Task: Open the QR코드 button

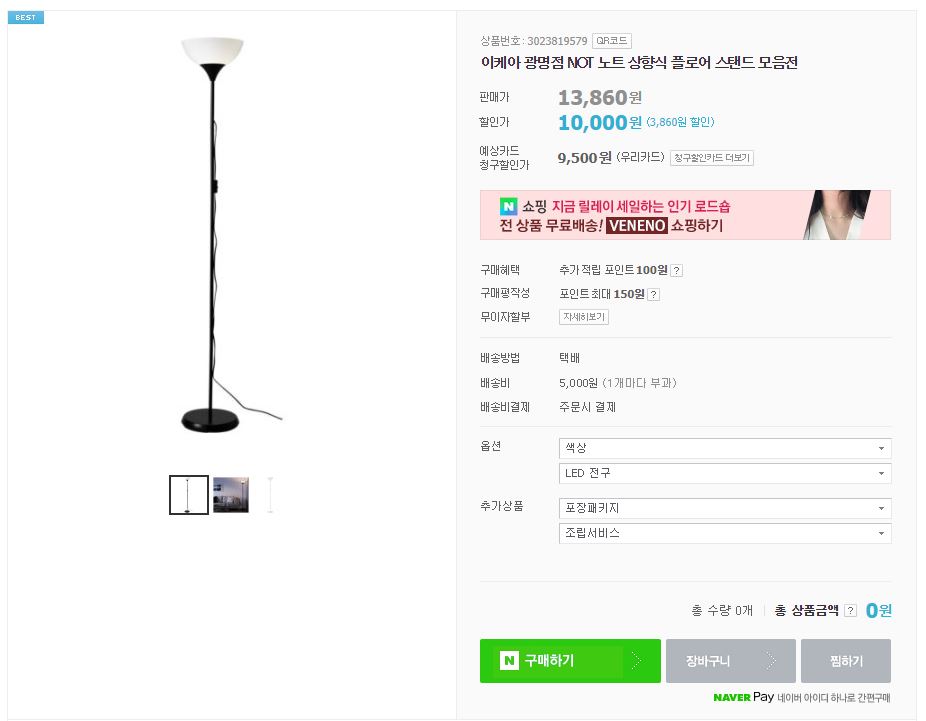Action: 612,41
